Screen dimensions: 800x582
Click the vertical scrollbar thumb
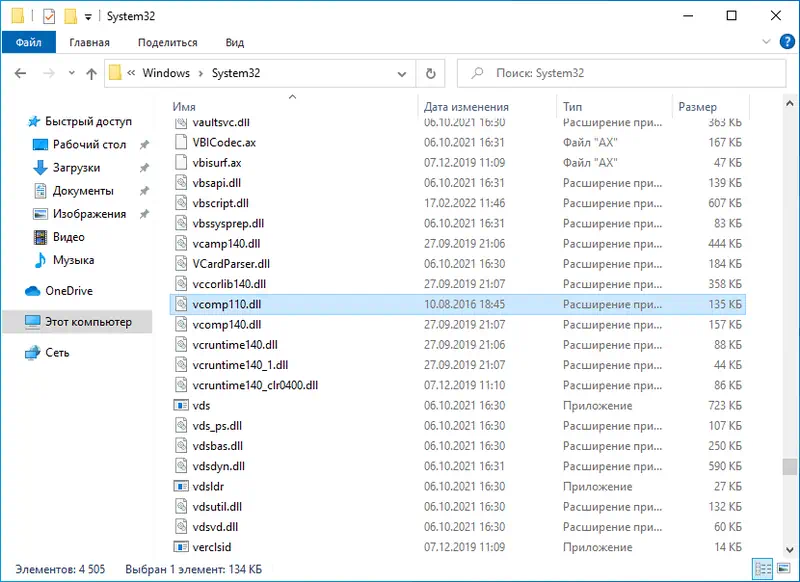[x=790, y=467]
